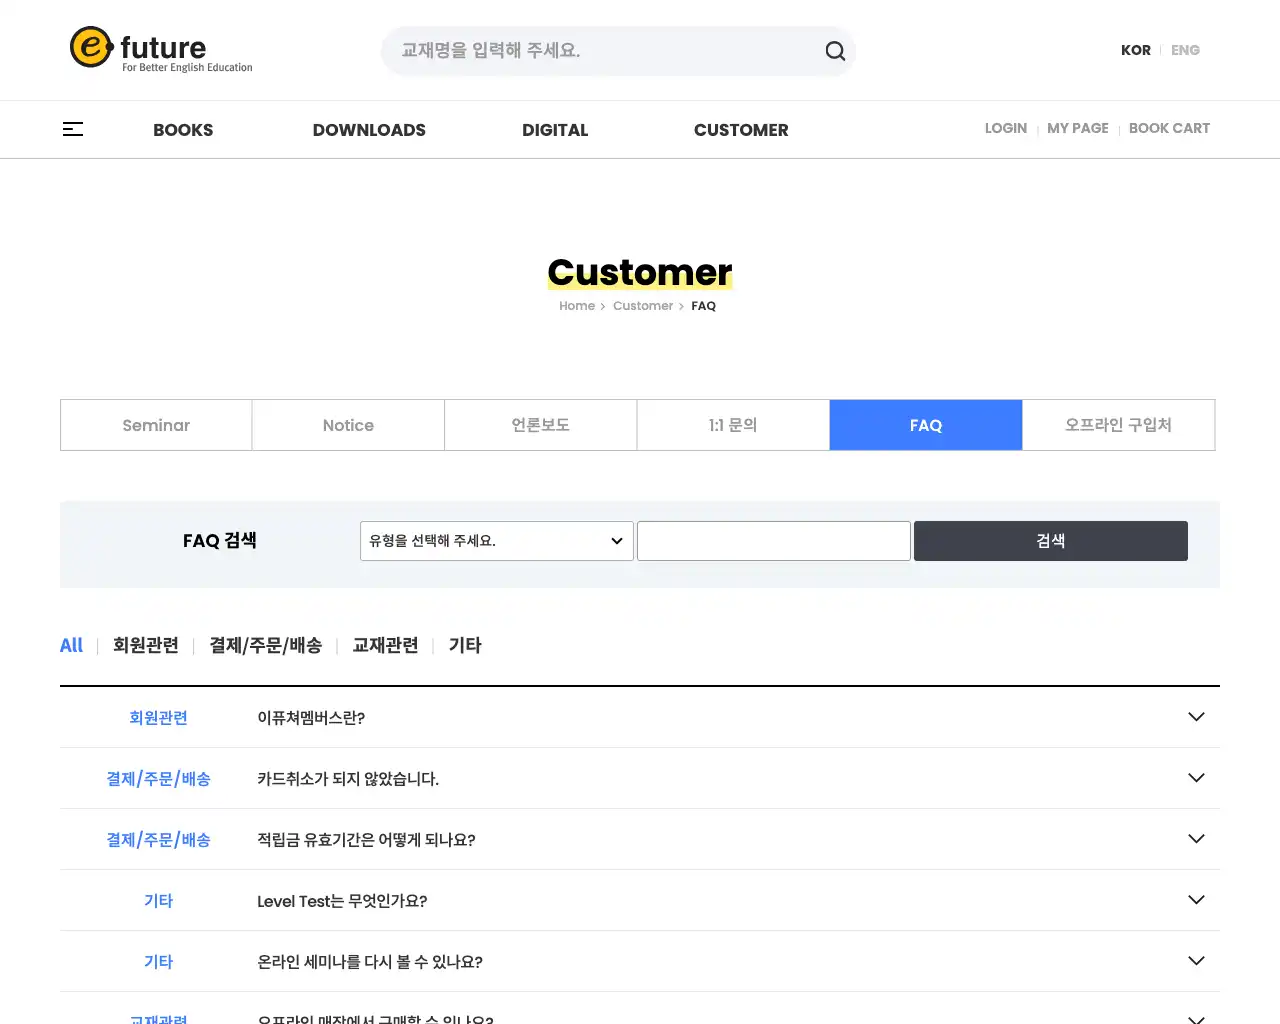Click Home in the breadcrumb

[577, 306]
